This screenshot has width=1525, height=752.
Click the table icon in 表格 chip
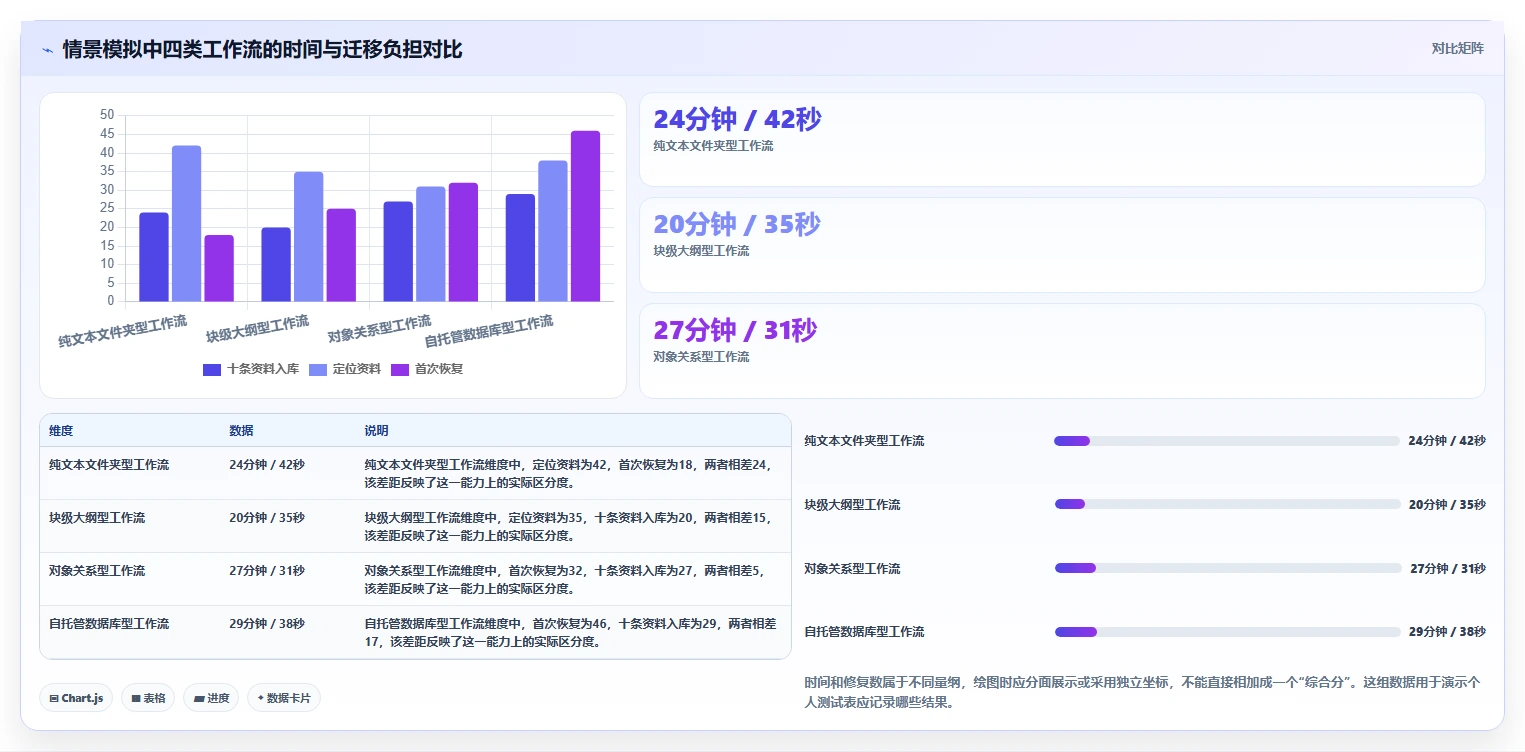(x=136, y=698)
